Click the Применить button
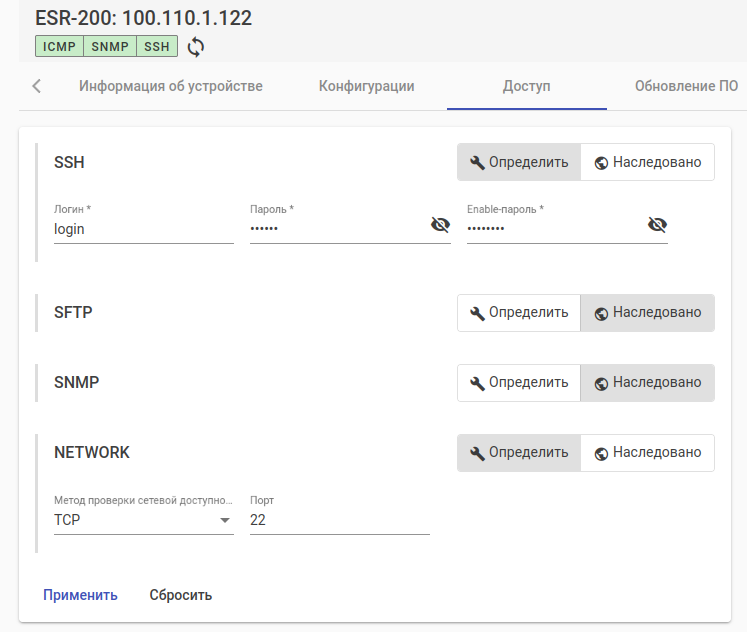747x632 pixels. (x=80, y=595)
